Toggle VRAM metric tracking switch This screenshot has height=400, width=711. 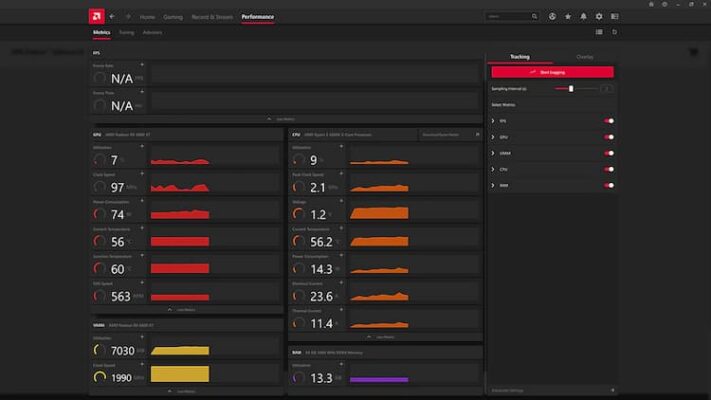click(609, 153)
